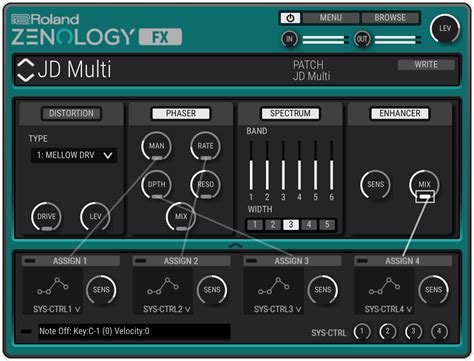Screen dimensions: 474x361
Task: Click spectrum band 6 slider
Action: click(331, 166)
